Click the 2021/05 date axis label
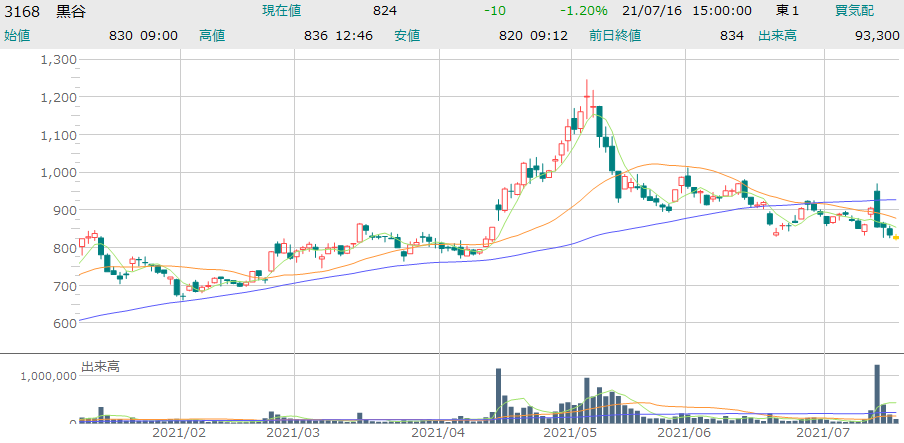 [570, 433]
